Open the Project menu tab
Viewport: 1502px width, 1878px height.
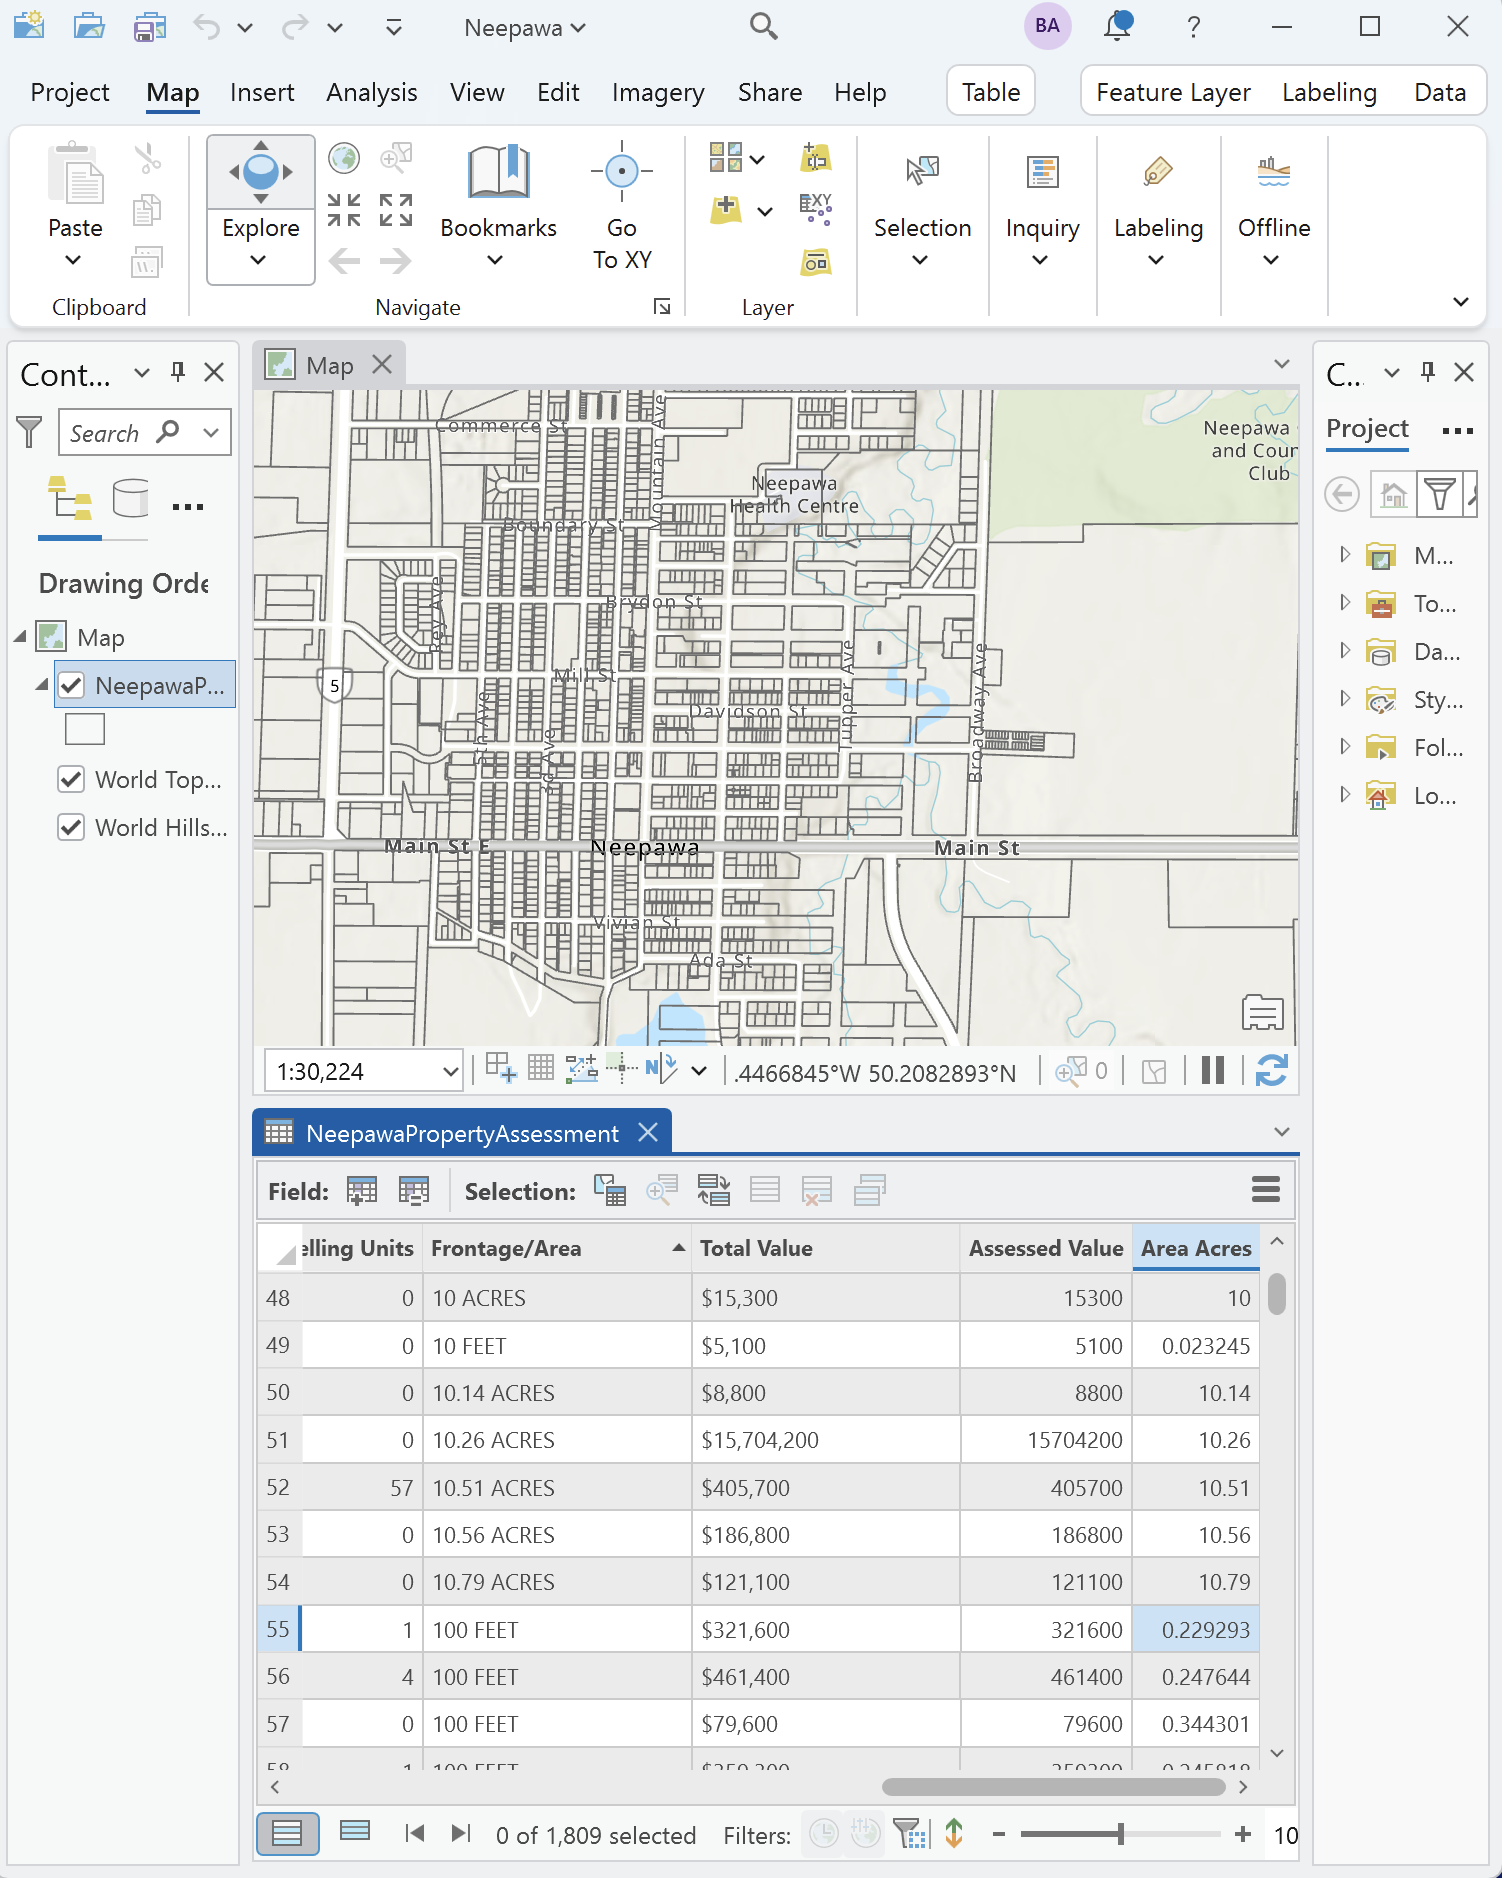click(x=70, y=92)
